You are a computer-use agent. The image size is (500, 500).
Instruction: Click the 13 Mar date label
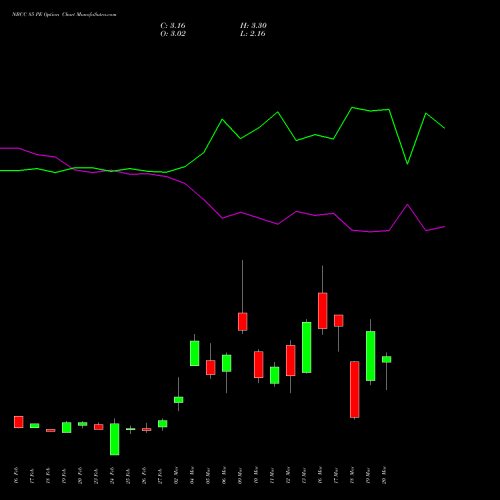point(304,475)
